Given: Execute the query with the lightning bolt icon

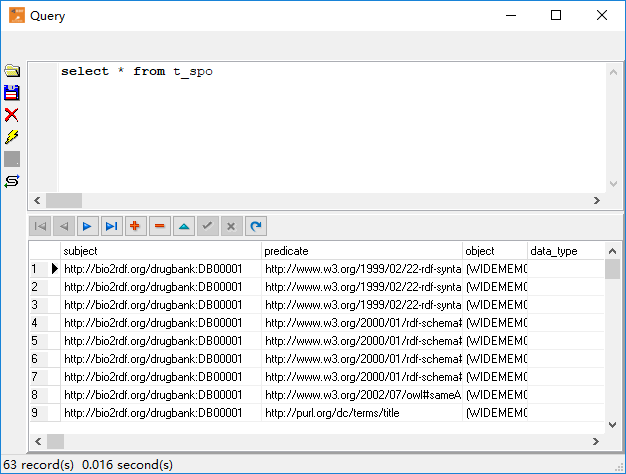Looking at the screenshot, I should tap(12, 137).
